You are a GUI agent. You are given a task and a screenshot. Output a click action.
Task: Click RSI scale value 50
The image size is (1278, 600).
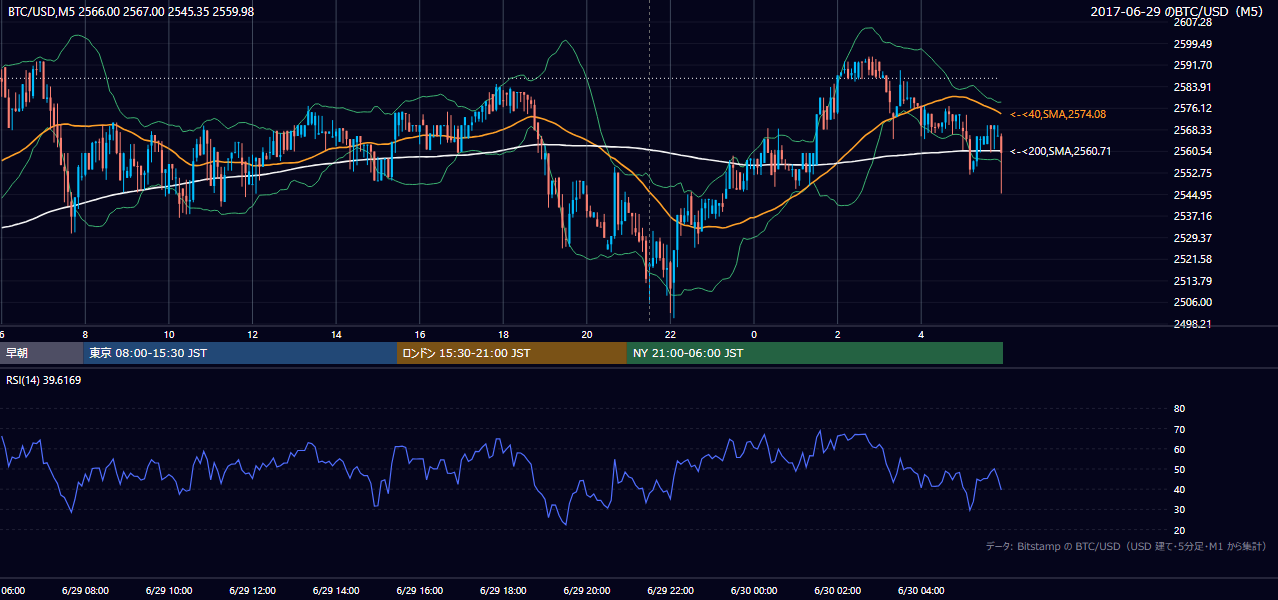pyautogui.click(x=1179, y=469)
